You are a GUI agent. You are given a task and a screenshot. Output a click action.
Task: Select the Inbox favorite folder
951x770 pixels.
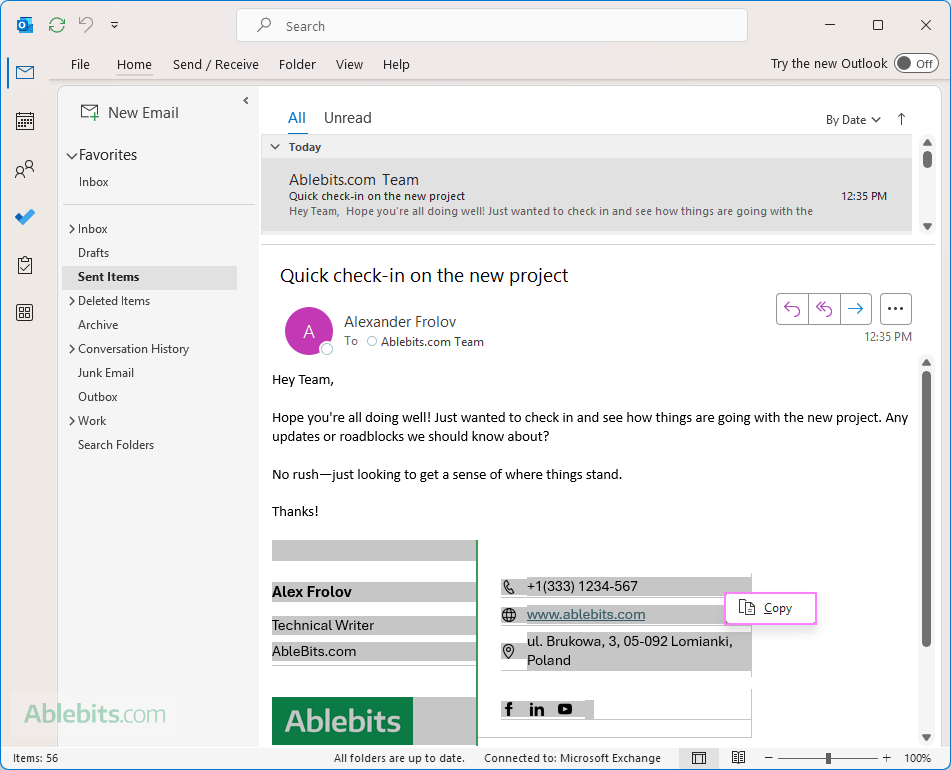[x=93, y=182]
